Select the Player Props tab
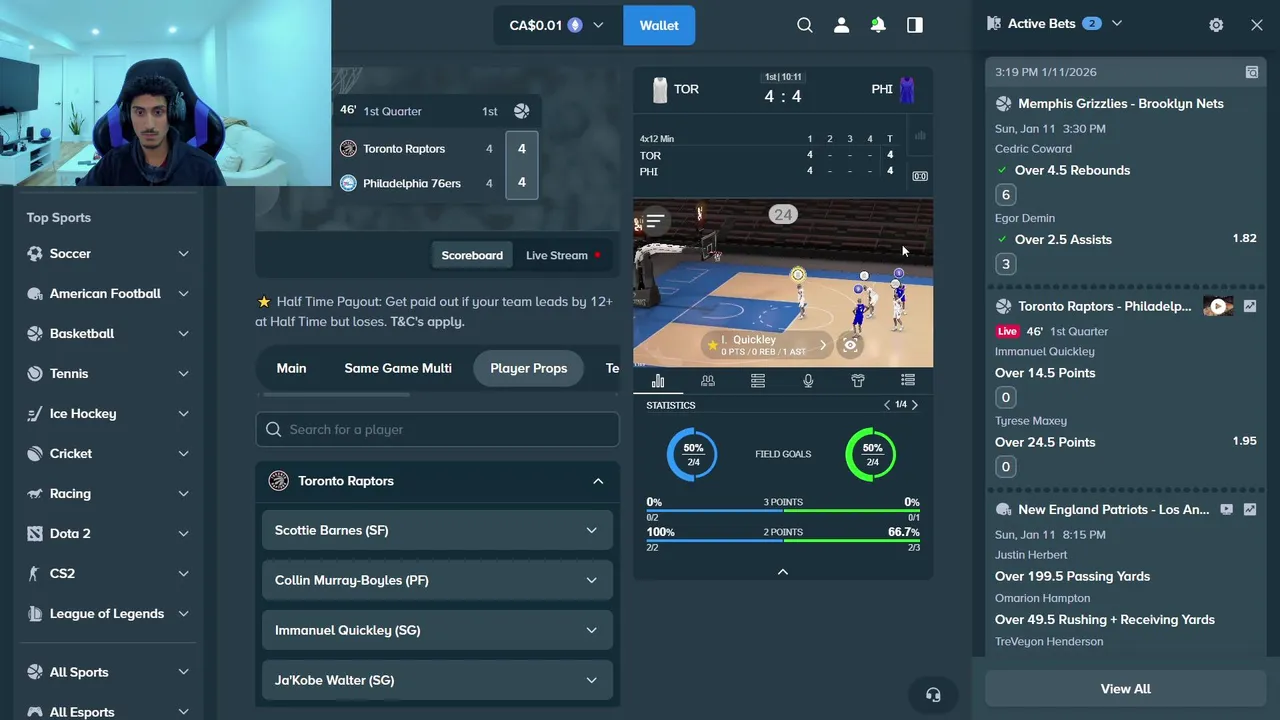 pos(529,368)
